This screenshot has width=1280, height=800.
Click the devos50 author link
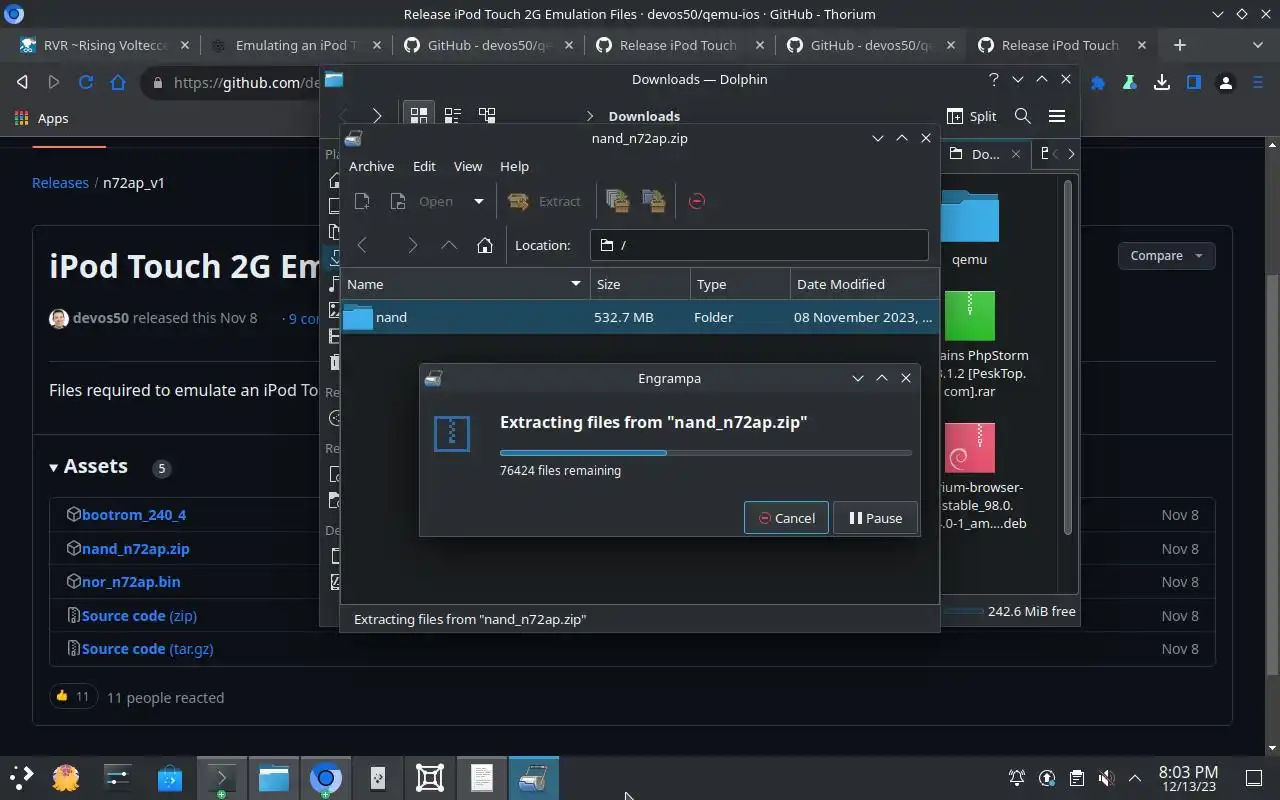pyautogui.click(x=101, y=317)
